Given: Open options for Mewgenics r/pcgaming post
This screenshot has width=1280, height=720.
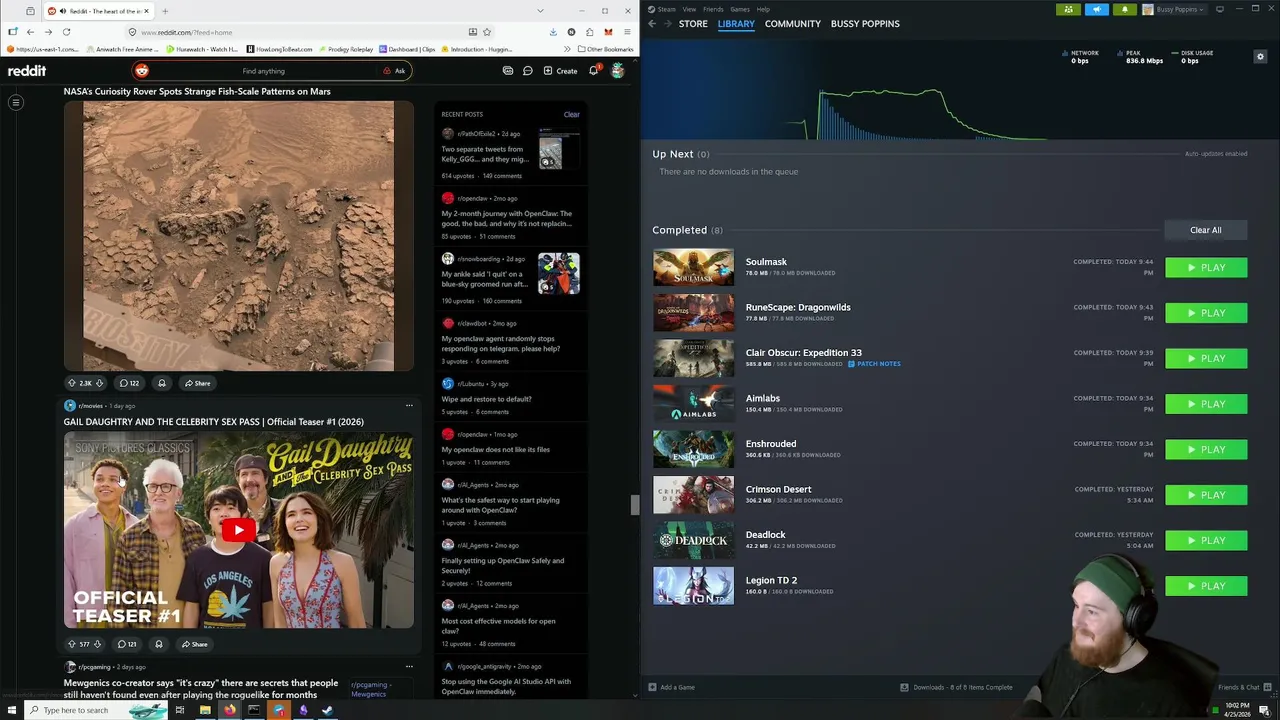Looking at the screenshot, I should tap(409, 667).
